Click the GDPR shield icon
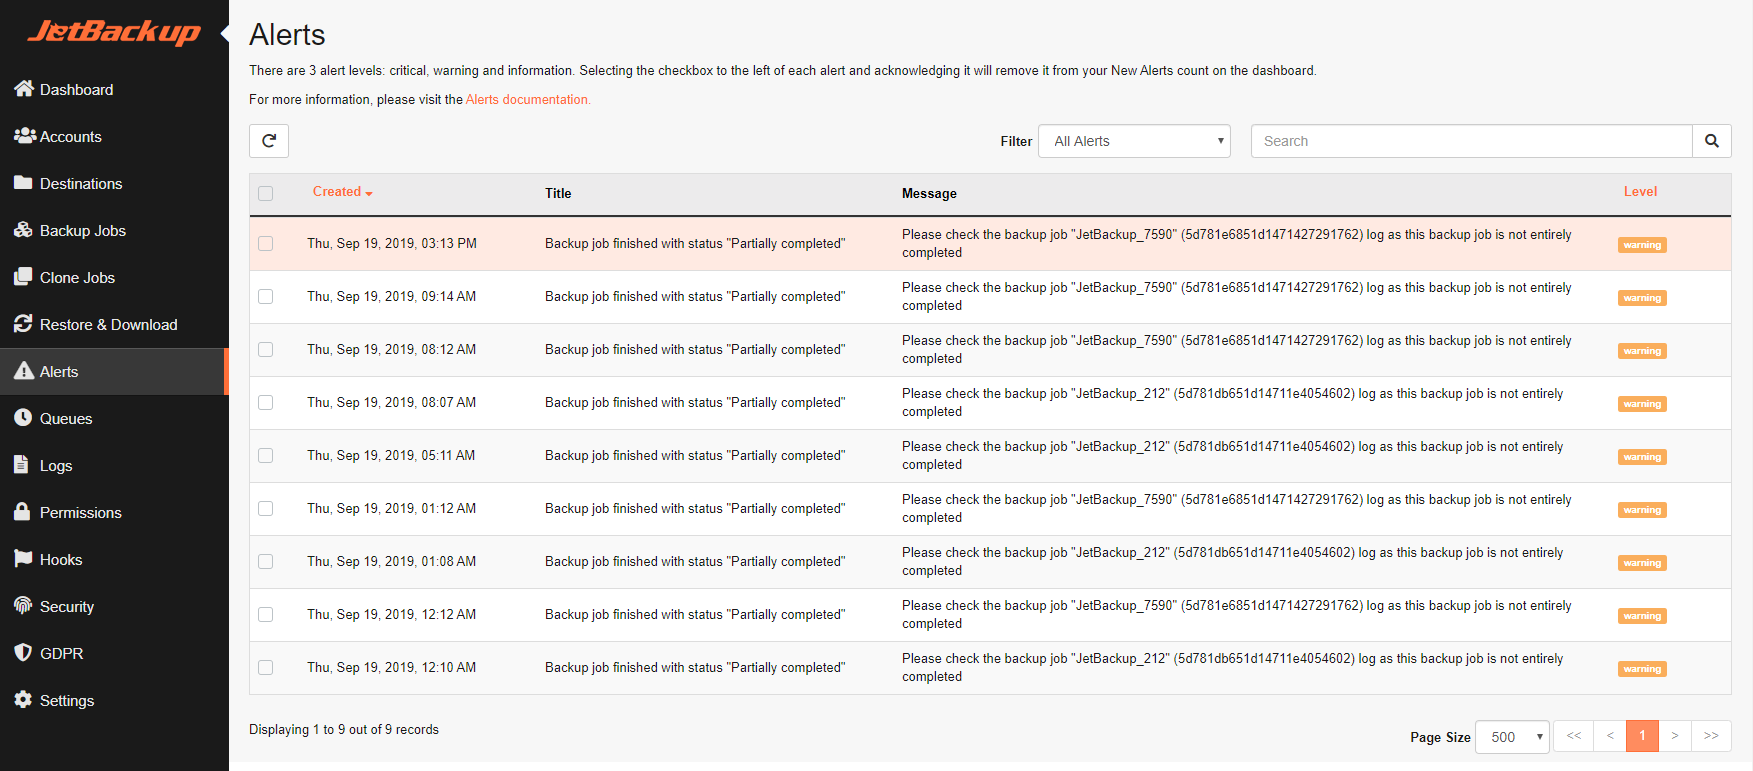This screenshot has height=771, width=1753. (23, 653)
